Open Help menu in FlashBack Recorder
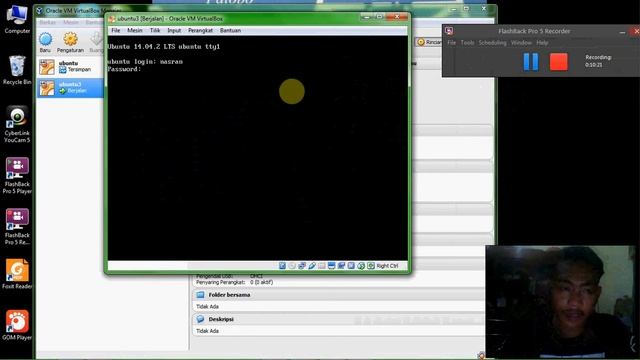Screen dimensions: 640x360 tap(542, 42)
